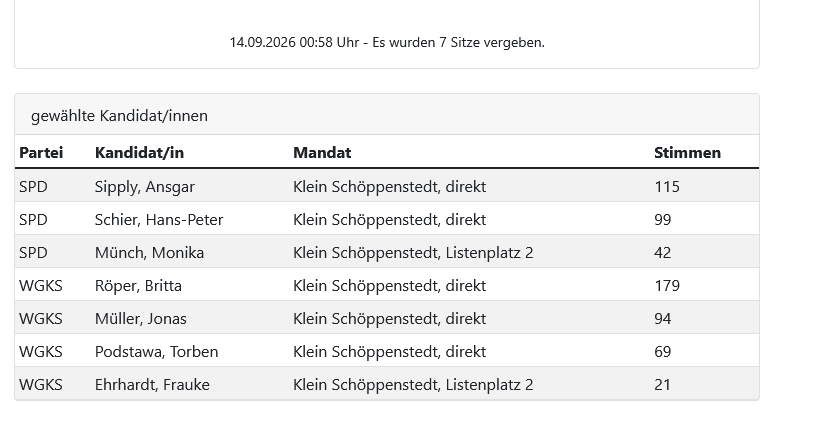822x441 pixels.
Task: Click the vote count 179
Action: [x=667, y=286]
